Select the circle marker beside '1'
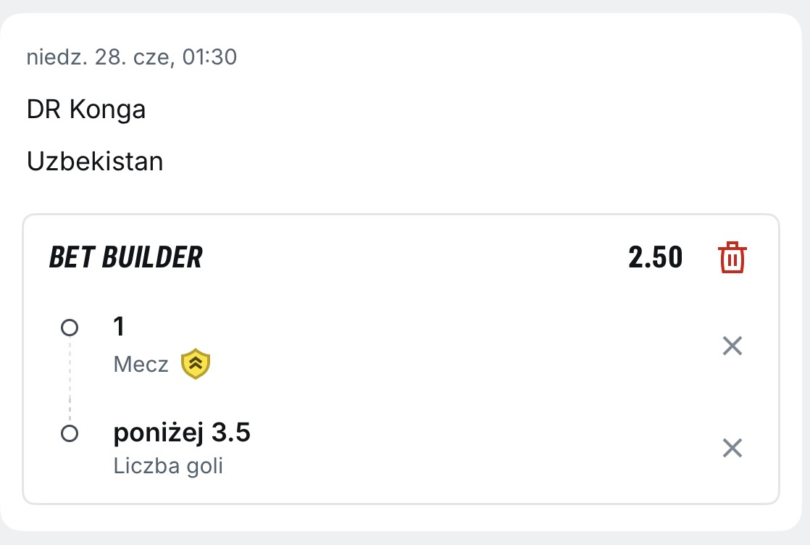810x545 pixels. [69, 328]
